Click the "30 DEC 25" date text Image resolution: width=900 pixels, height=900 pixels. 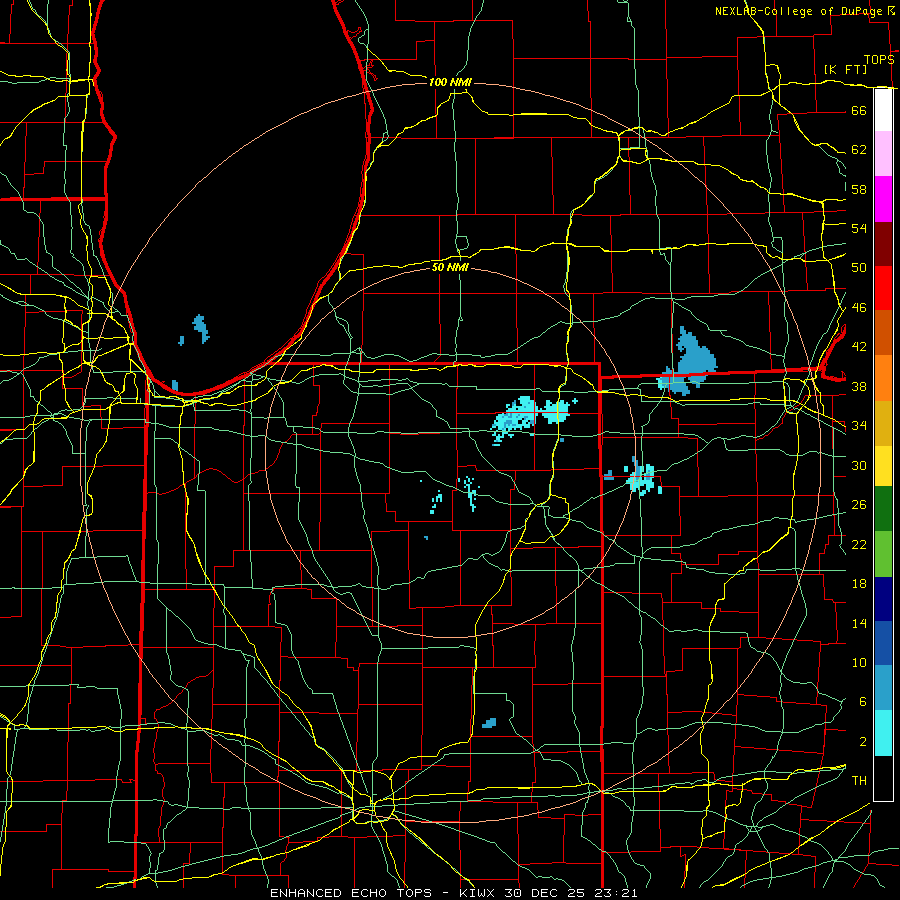point(546,893)
